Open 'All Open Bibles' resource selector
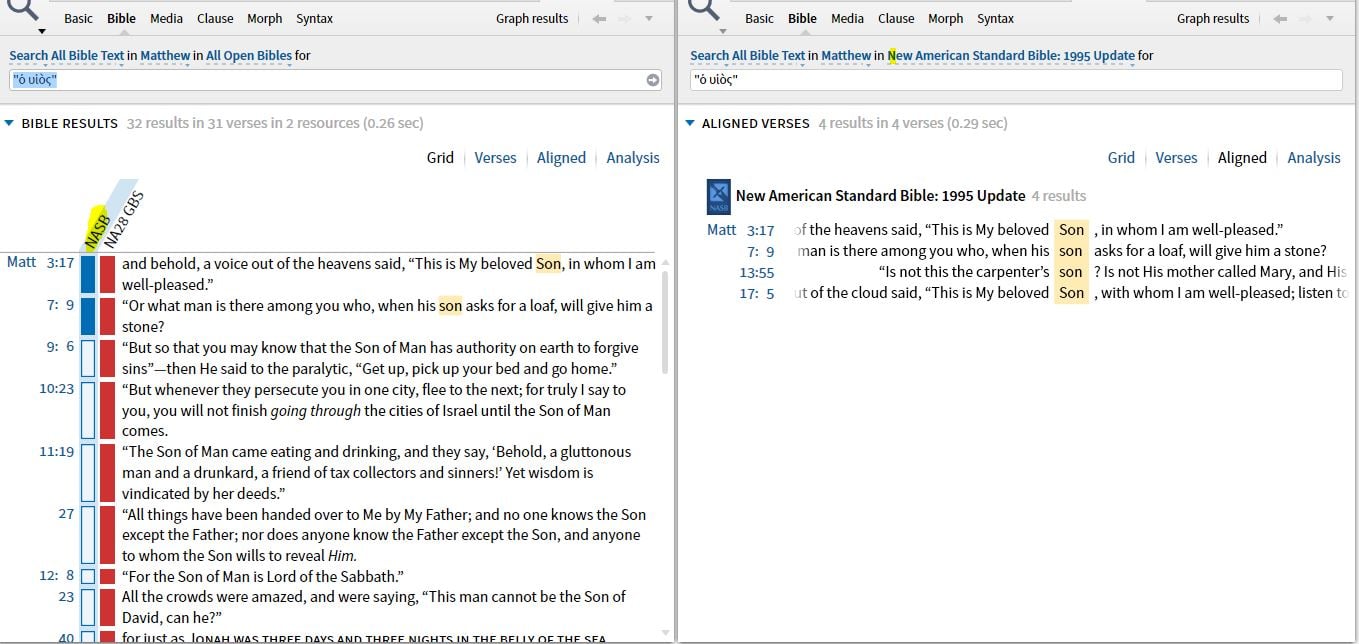The image size is (1359, 644). click(x=249, y=56)
